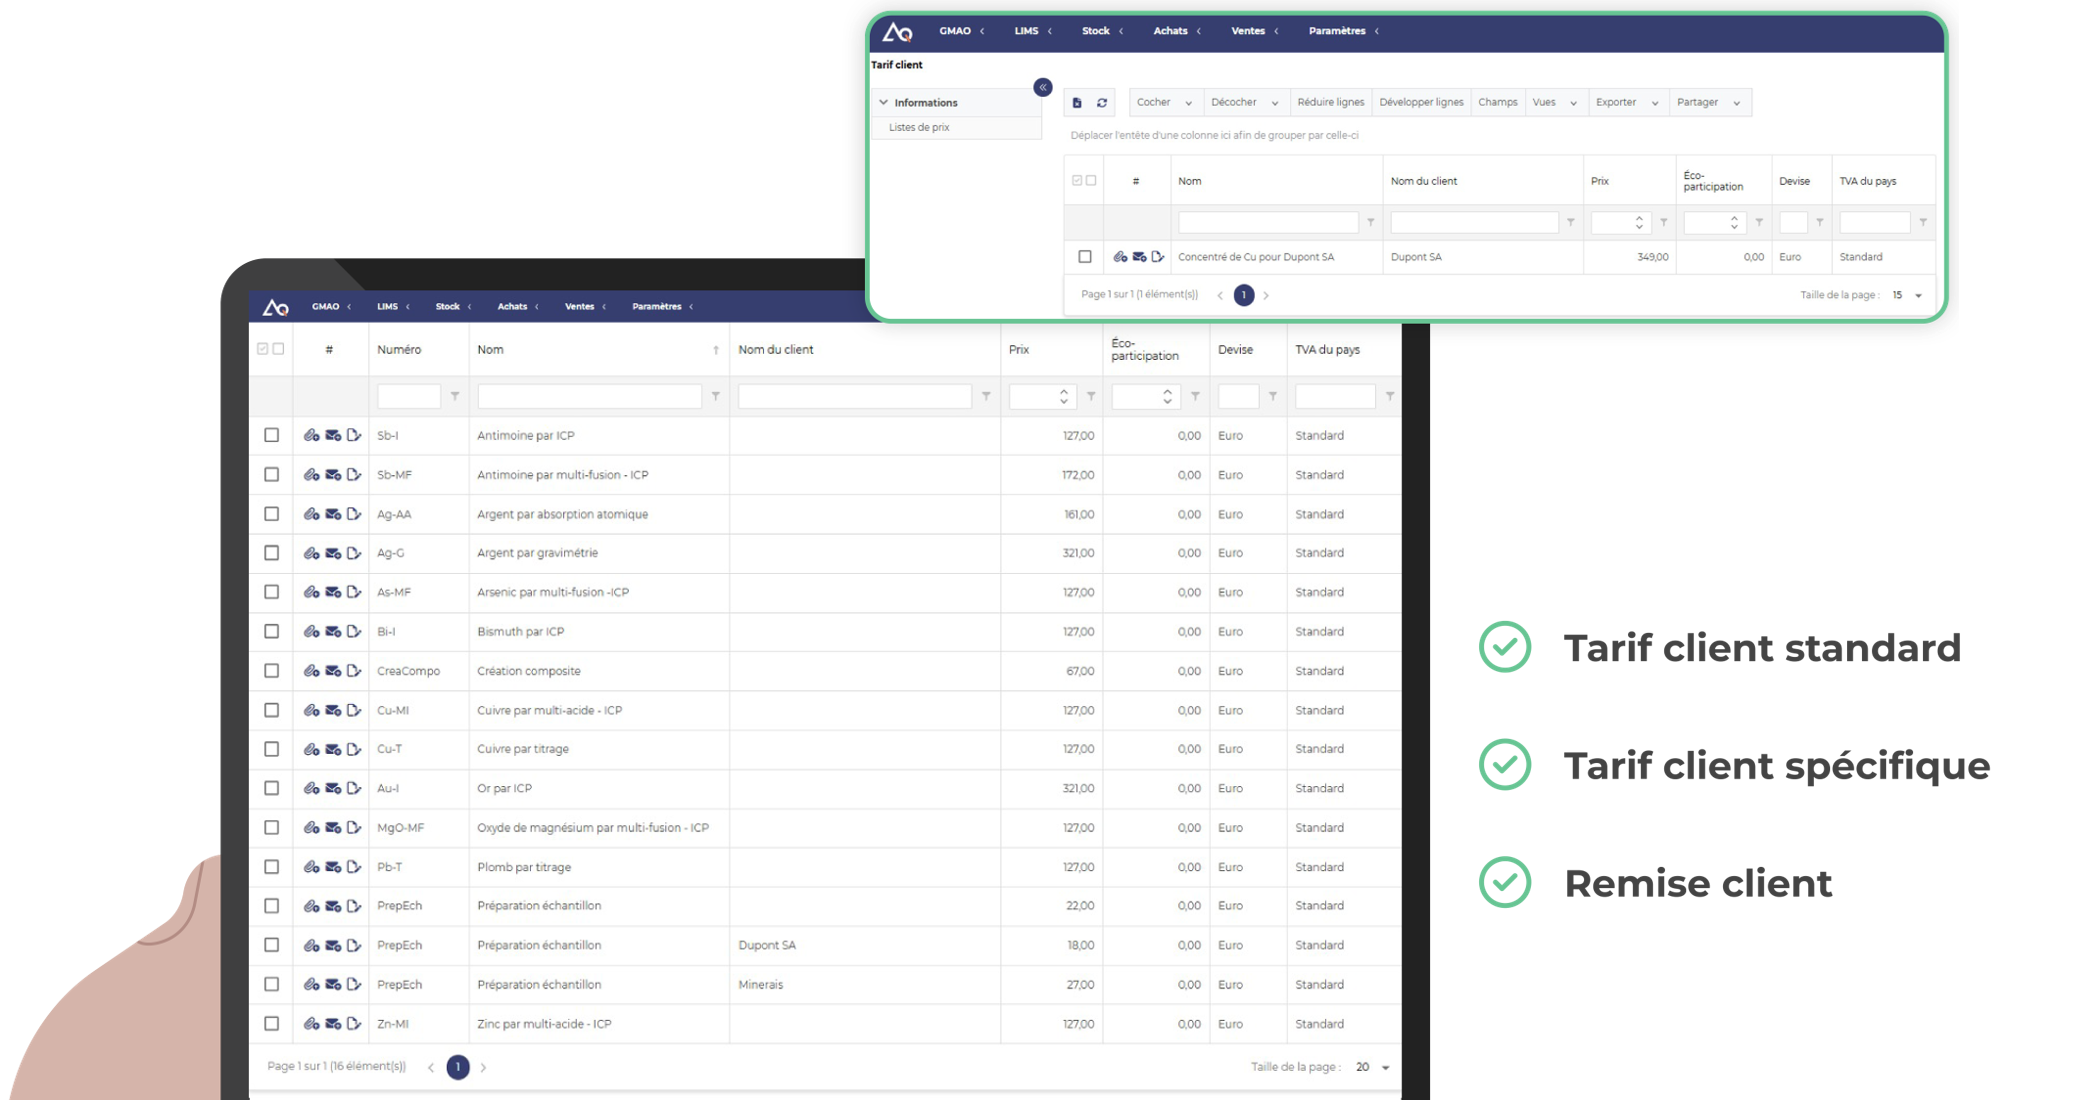This screenshot has height=1100, width=2074.
Task: Open the Ventes menu in the top window
Action: 1254,31
